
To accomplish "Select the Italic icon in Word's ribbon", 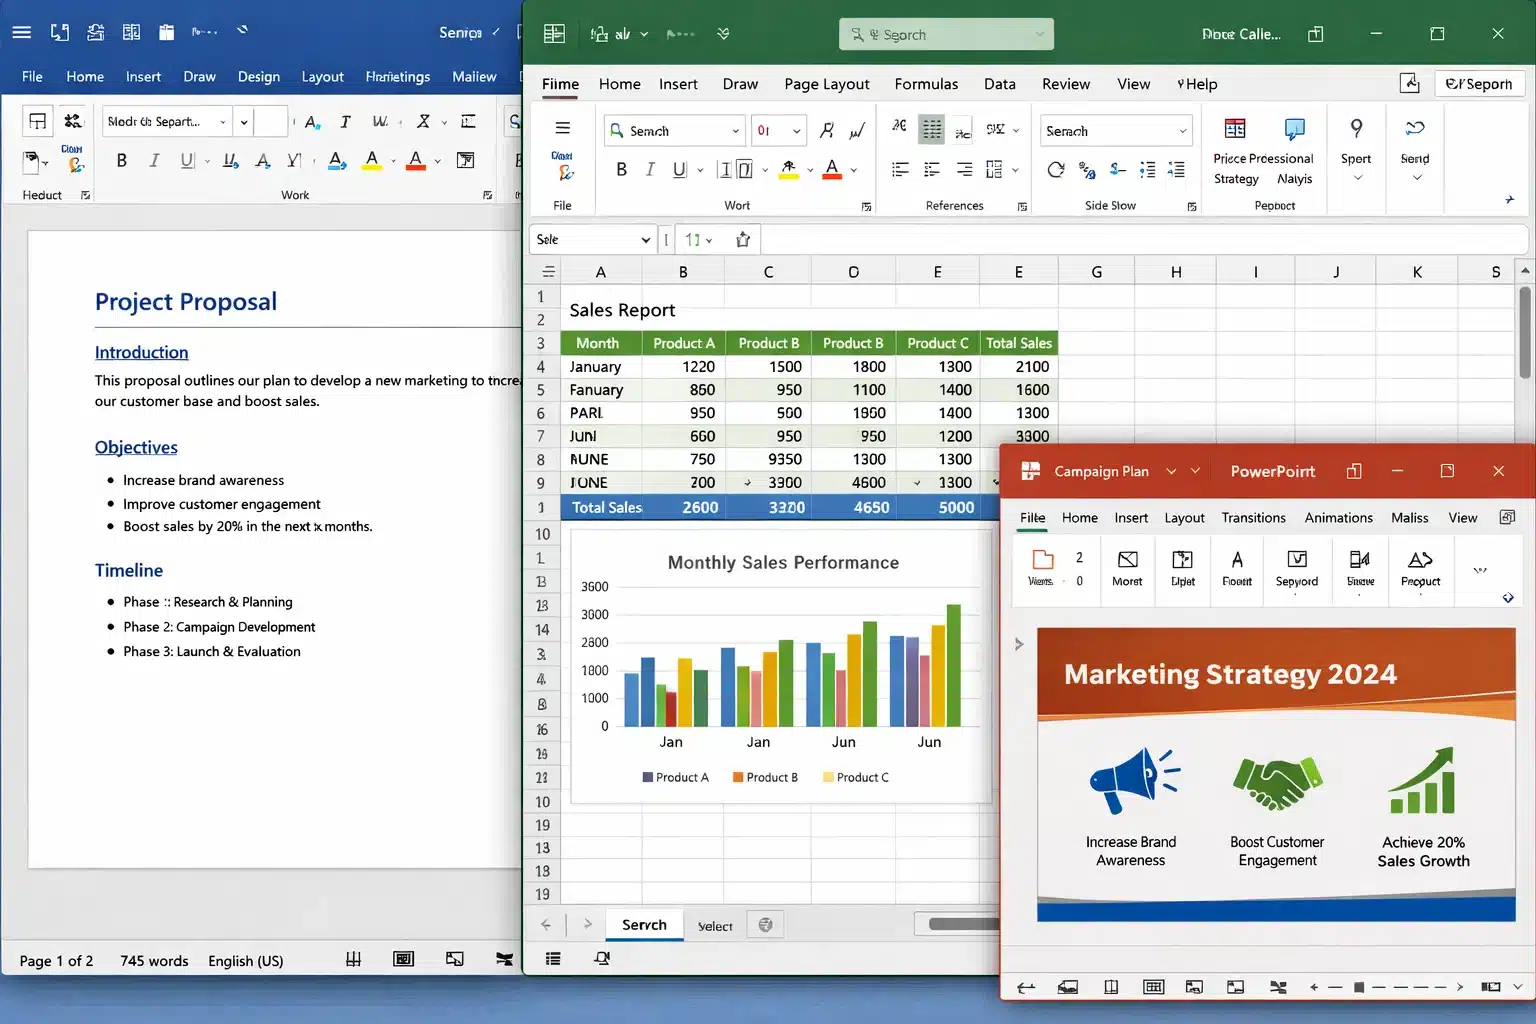I will click(x=155, y=159).
